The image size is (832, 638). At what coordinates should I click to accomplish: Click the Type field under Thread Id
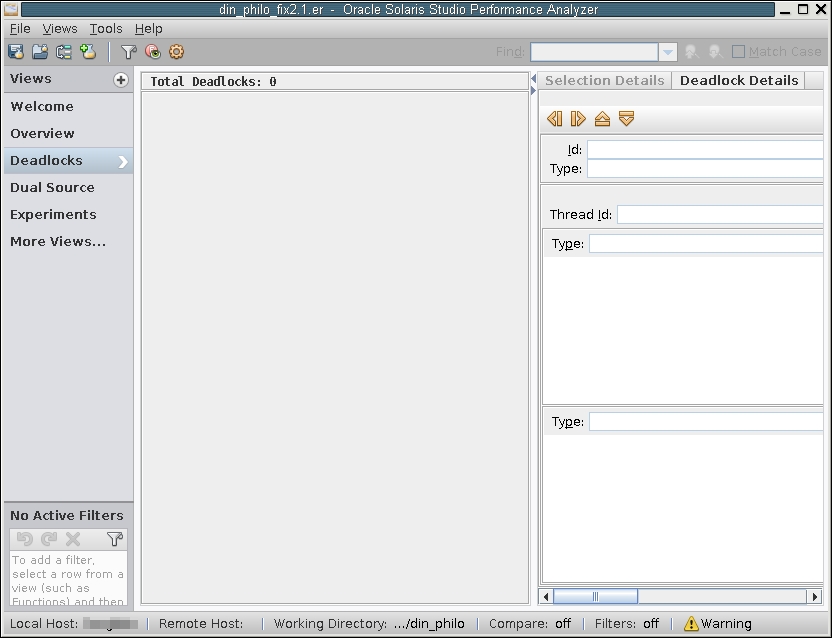point(706,244)
